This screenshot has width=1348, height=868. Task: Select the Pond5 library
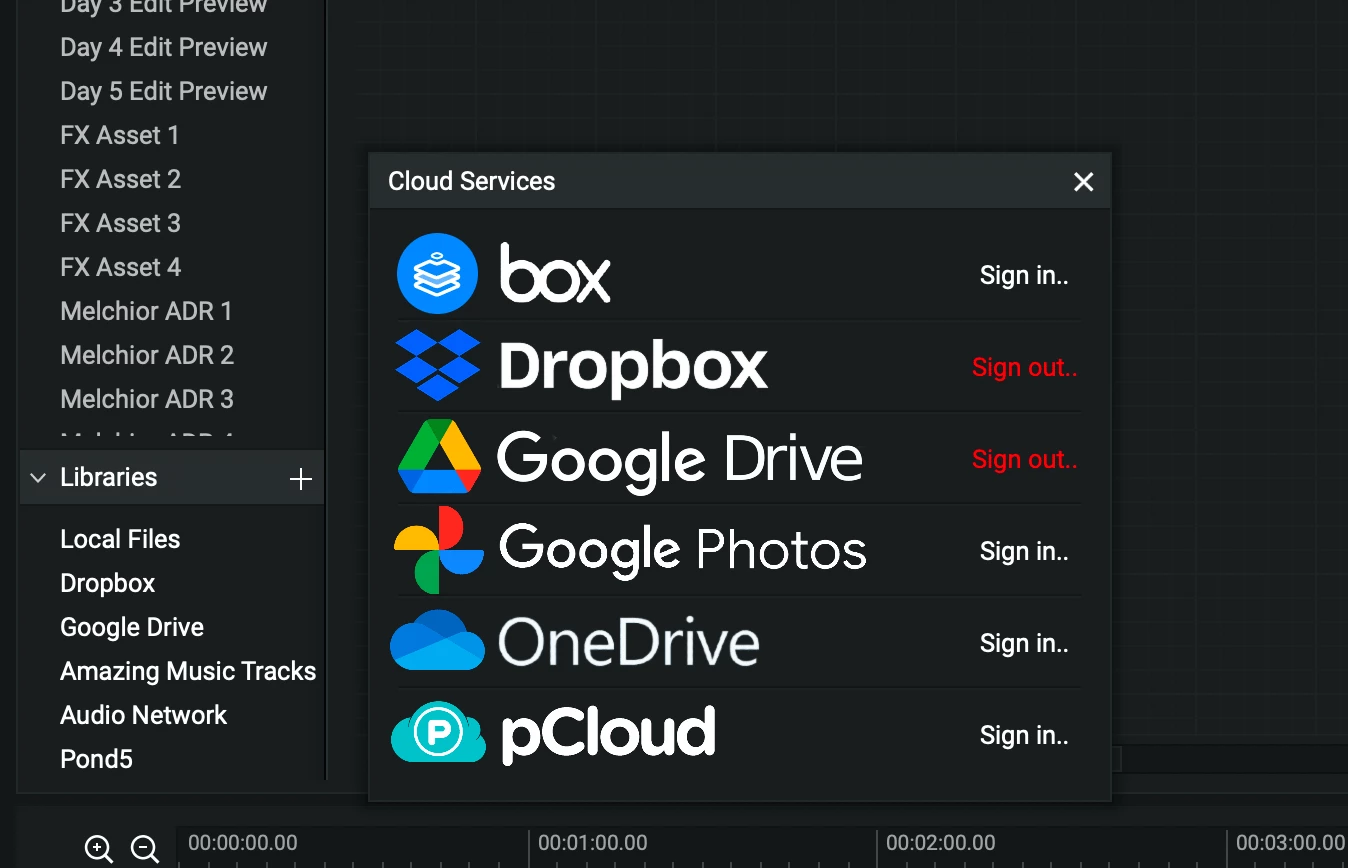(x=95, y=759)
